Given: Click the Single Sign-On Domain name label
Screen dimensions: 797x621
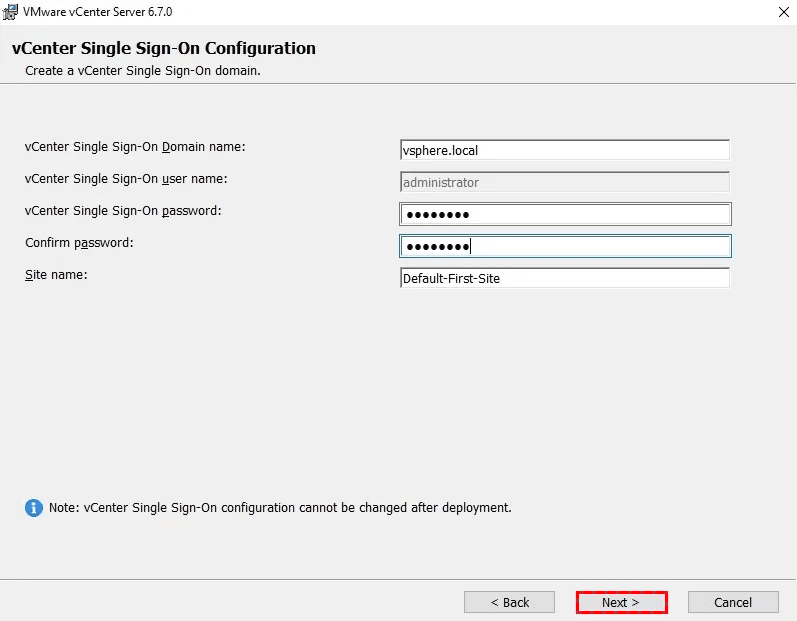Looking at the screenshot, I should point(135,147).
